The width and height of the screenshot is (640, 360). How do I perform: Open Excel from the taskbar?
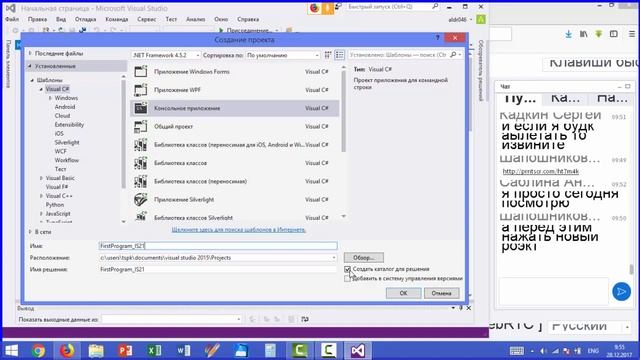[154, 351]
